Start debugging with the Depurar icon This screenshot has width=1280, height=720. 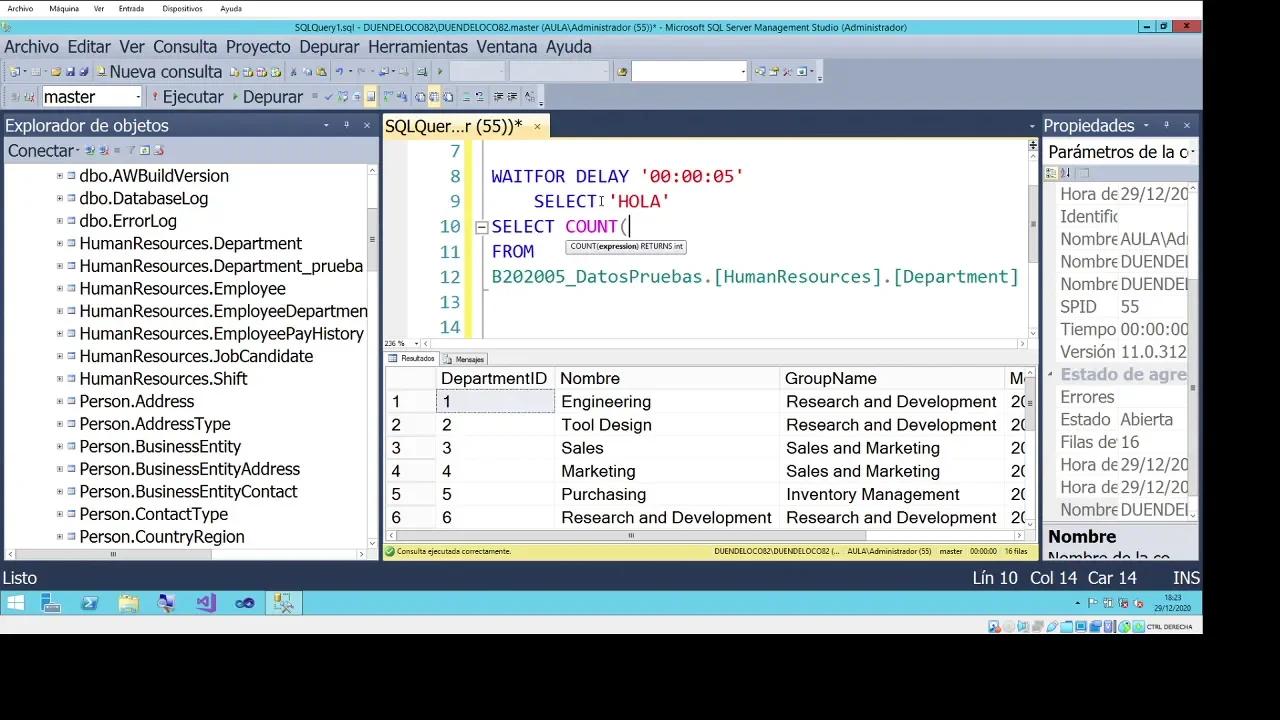coord(235,96)
